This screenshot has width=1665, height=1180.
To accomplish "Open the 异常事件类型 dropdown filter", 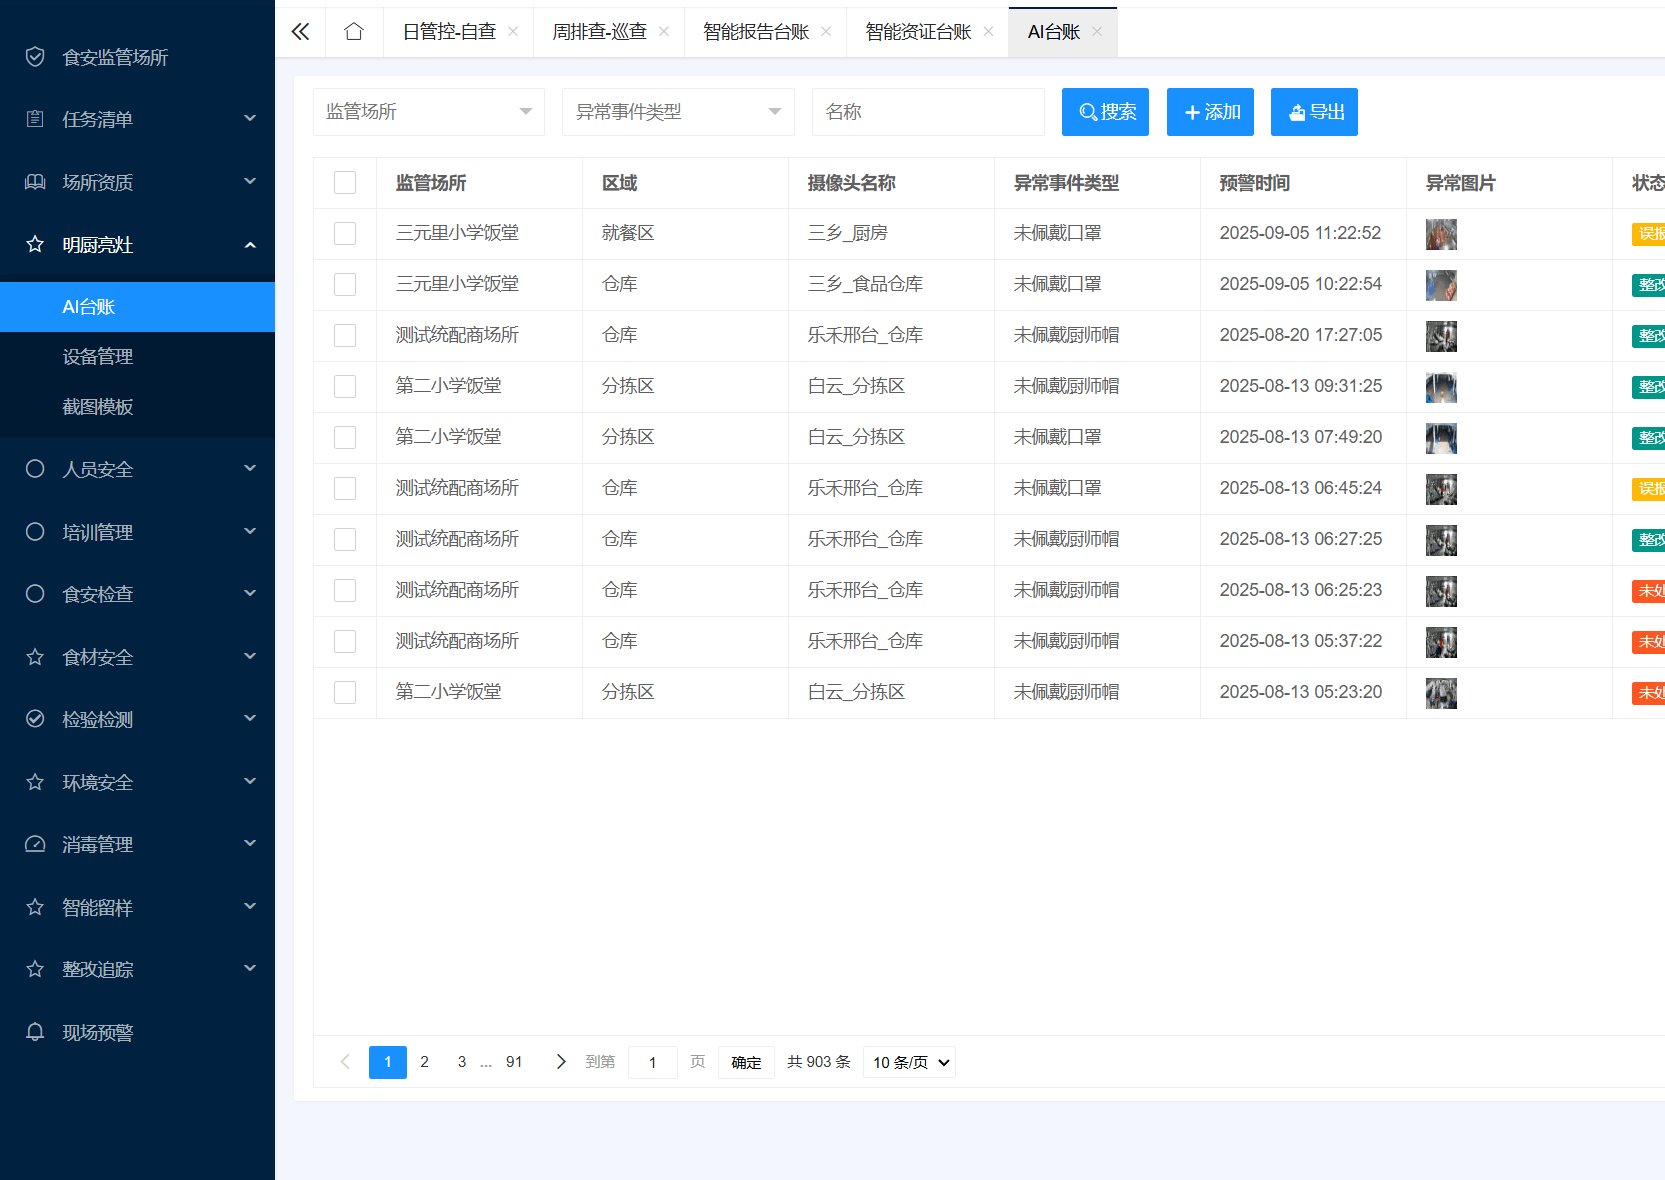I will point(678,112).
